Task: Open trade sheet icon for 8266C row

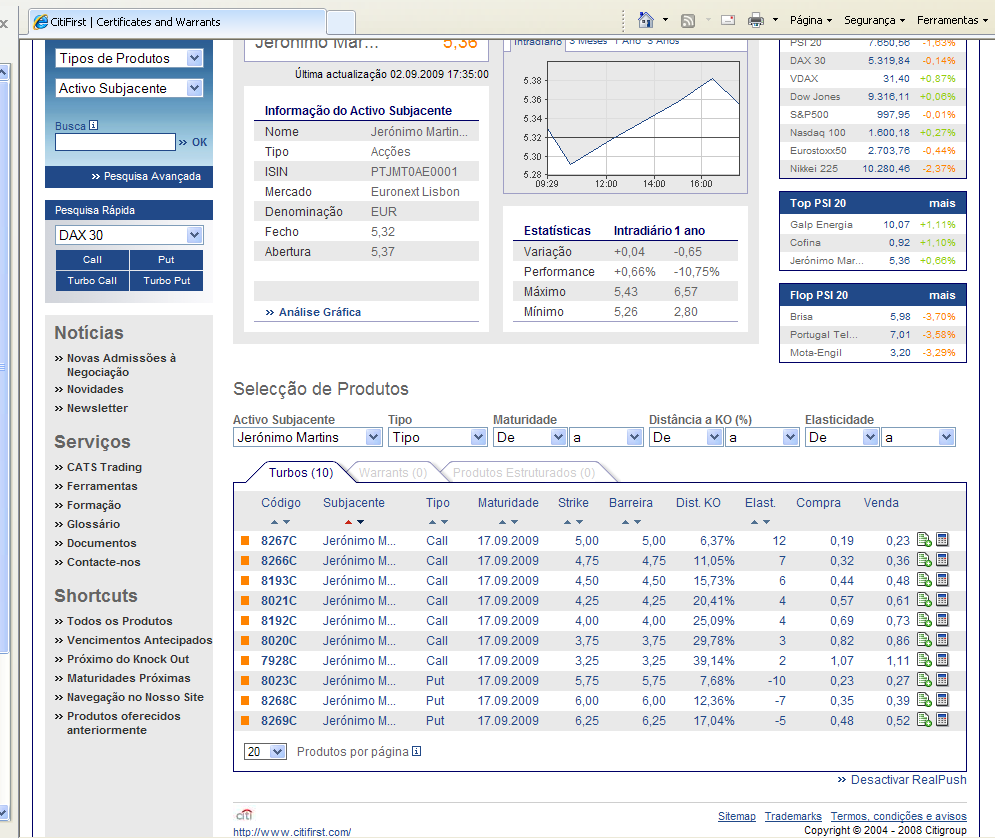Action: (x=924, y=560)
